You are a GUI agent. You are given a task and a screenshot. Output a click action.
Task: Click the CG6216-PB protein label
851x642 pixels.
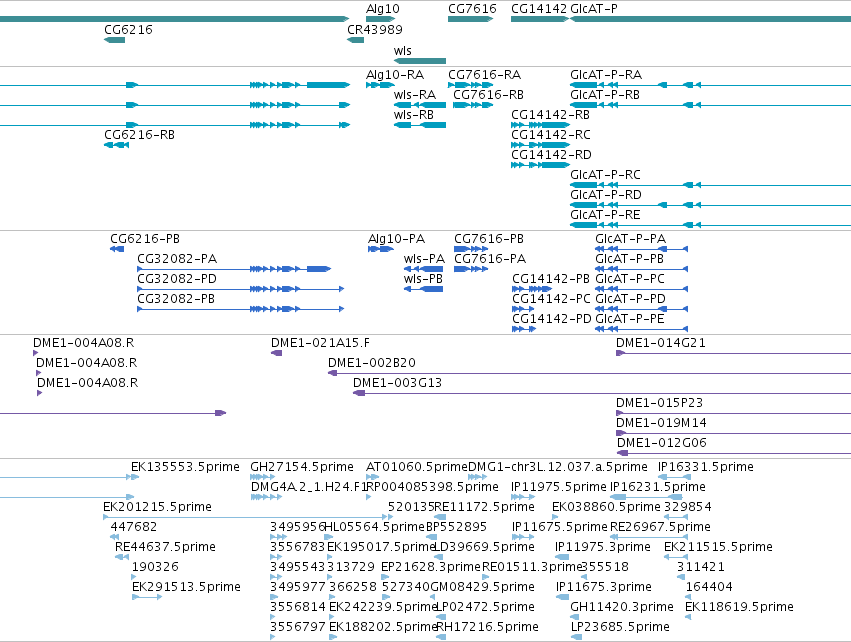click(145, 239)
